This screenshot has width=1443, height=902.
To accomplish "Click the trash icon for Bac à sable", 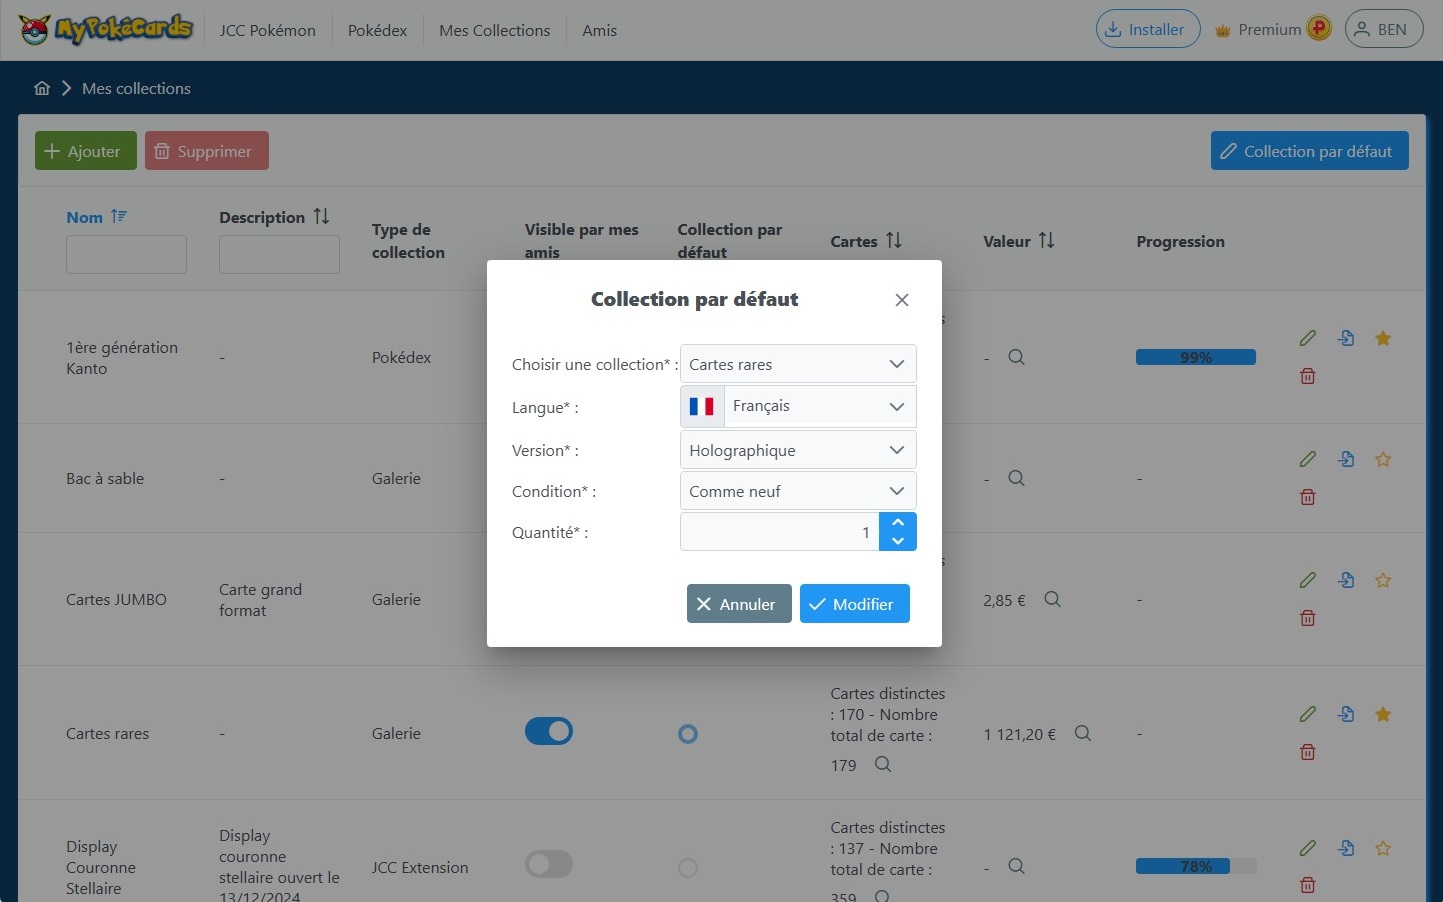I will [1307, 497].
